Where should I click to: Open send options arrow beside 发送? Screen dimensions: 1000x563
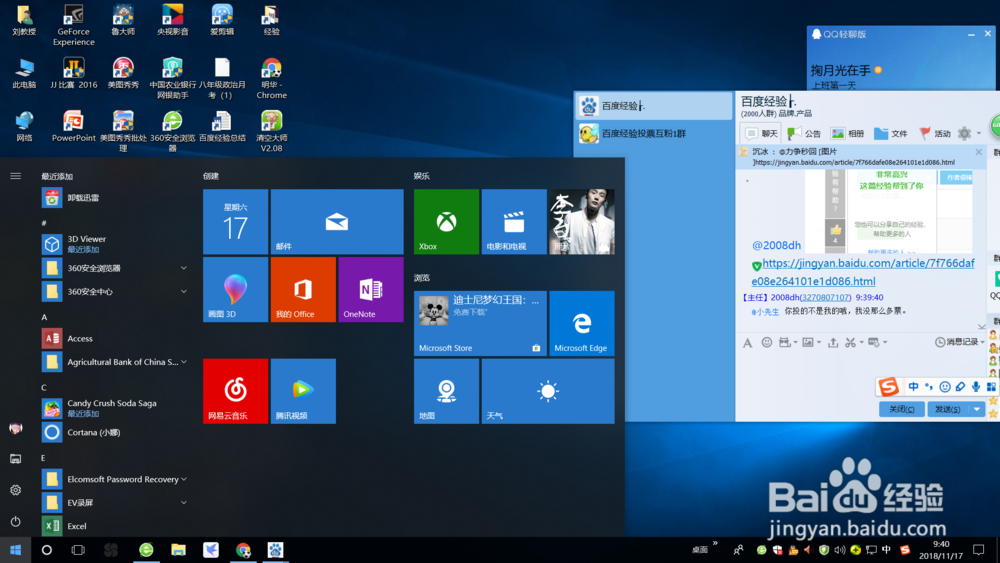point(977,409)
